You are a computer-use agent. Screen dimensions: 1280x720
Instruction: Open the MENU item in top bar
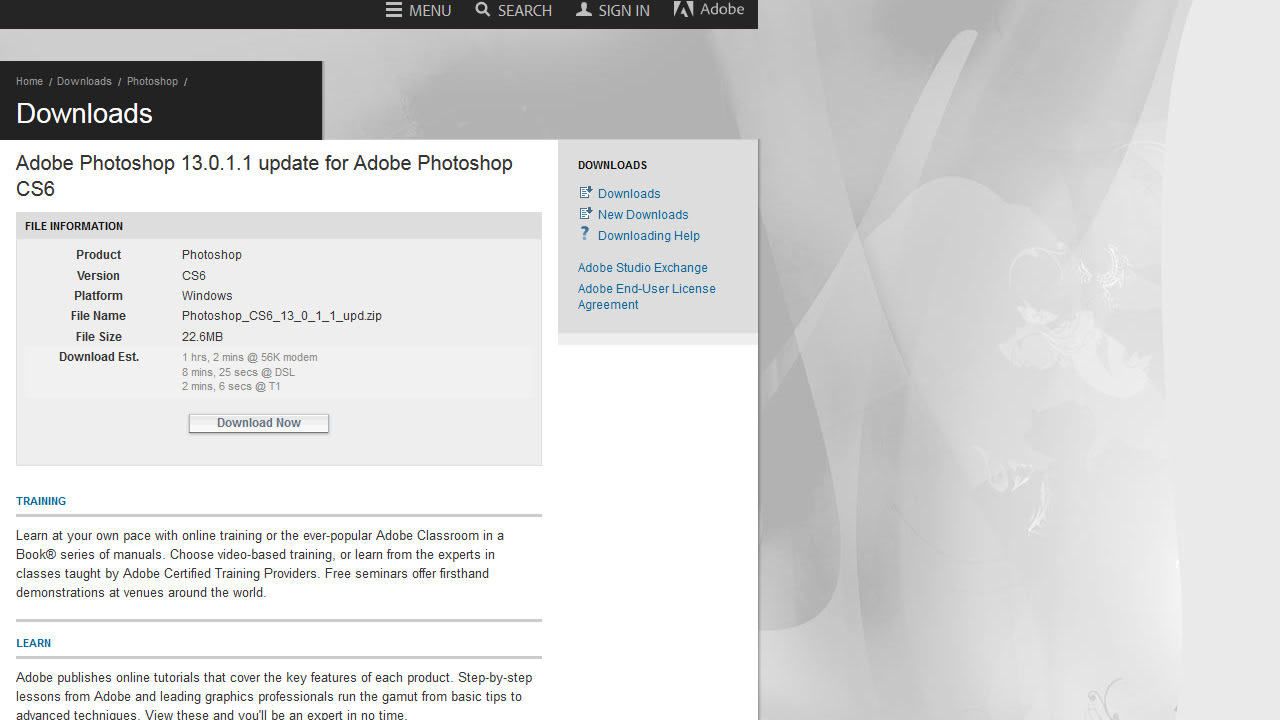click(x=430, y=10)
